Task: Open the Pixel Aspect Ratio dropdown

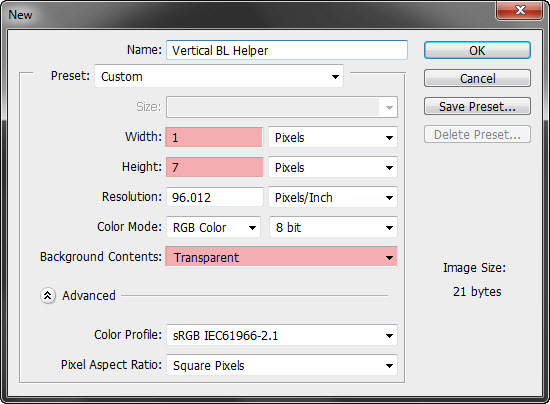Action: [282, 365]
